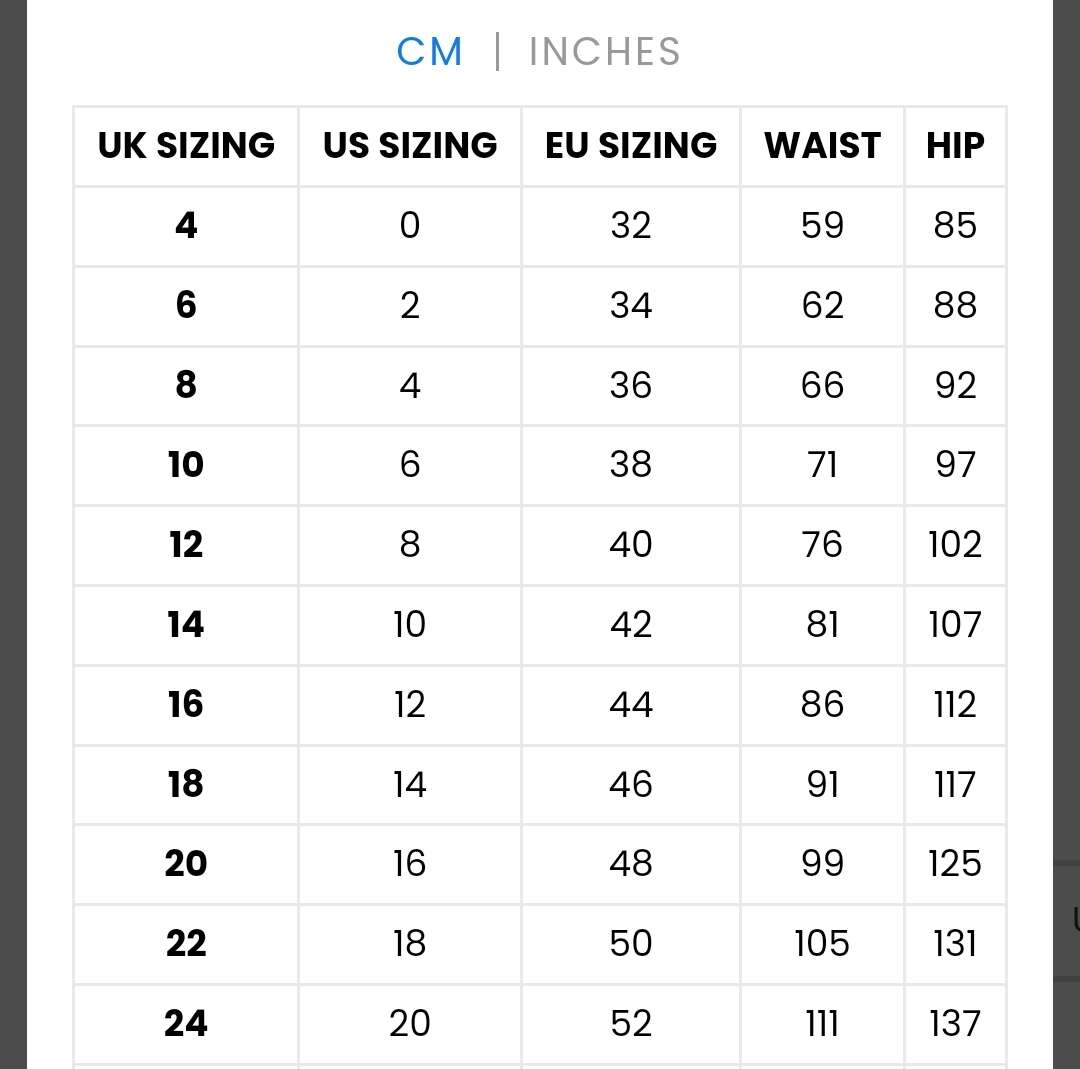Select UK size 8 cell
1080x1069 pixels.
click(x=186, y=386)
